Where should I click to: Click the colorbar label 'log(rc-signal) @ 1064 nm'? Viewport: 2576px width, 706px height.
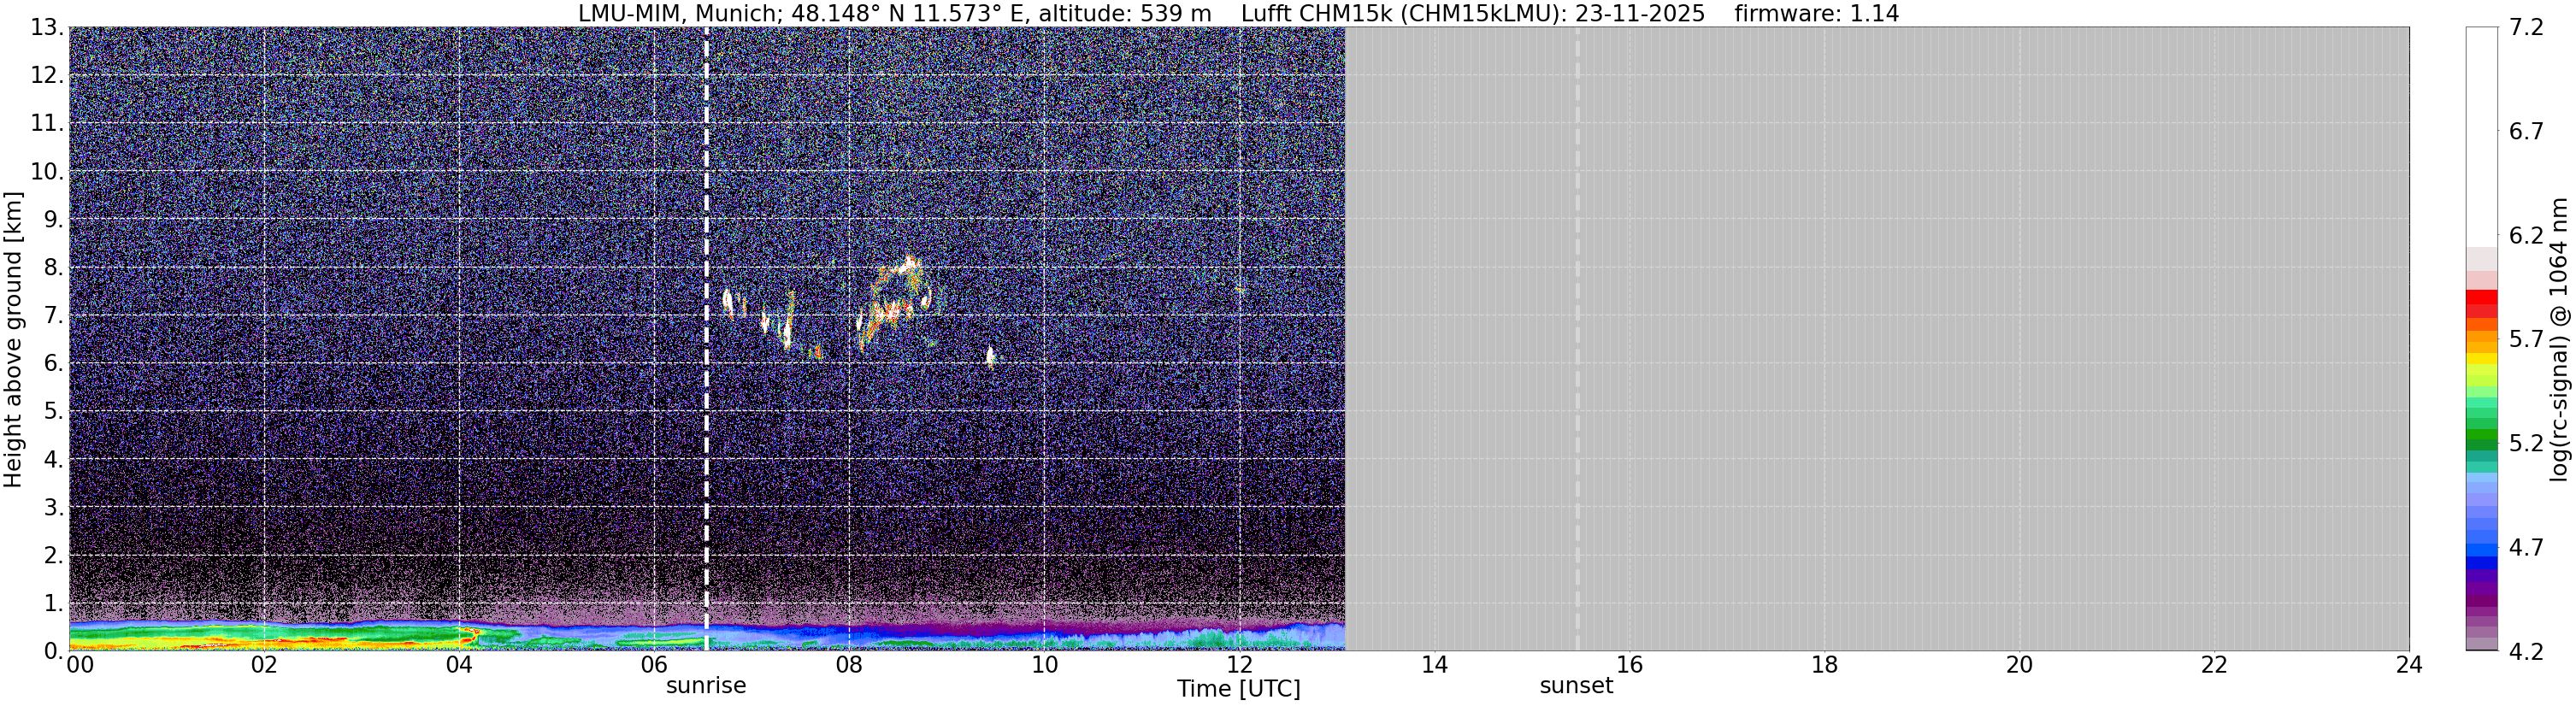point(2559,339)
